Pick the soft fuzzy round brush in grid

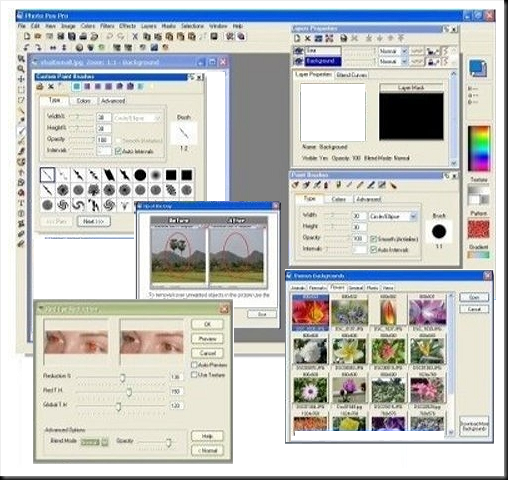click(156, 175)
